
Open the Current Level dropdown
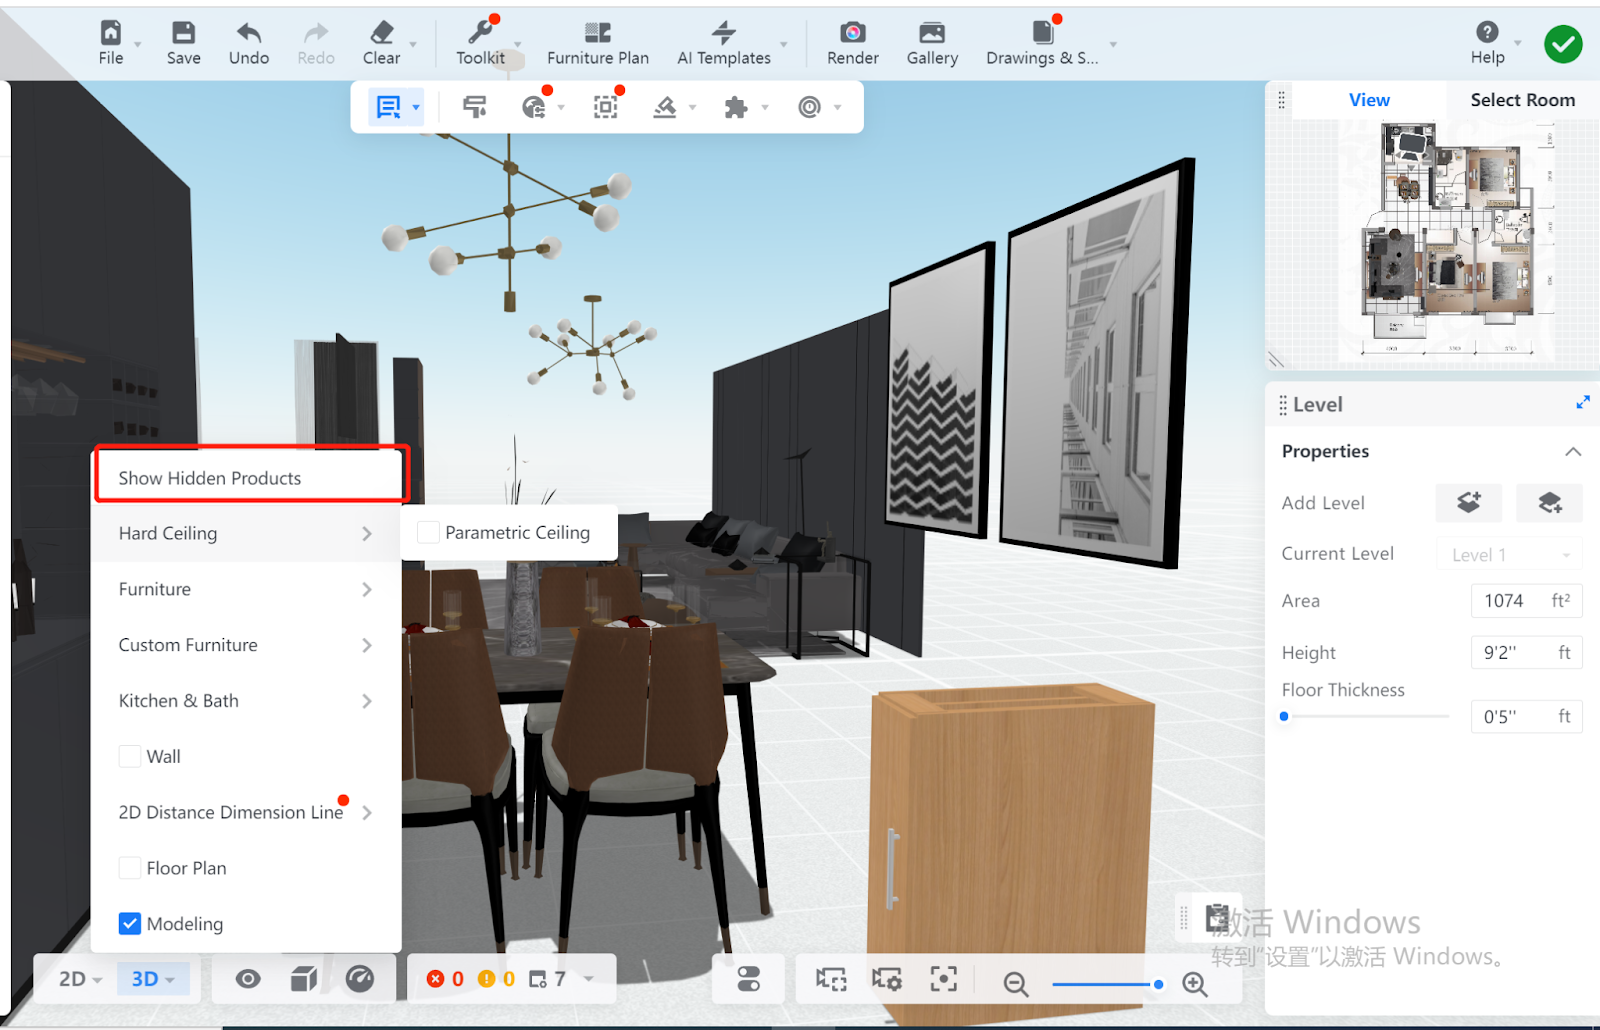tap(1510, 555)
